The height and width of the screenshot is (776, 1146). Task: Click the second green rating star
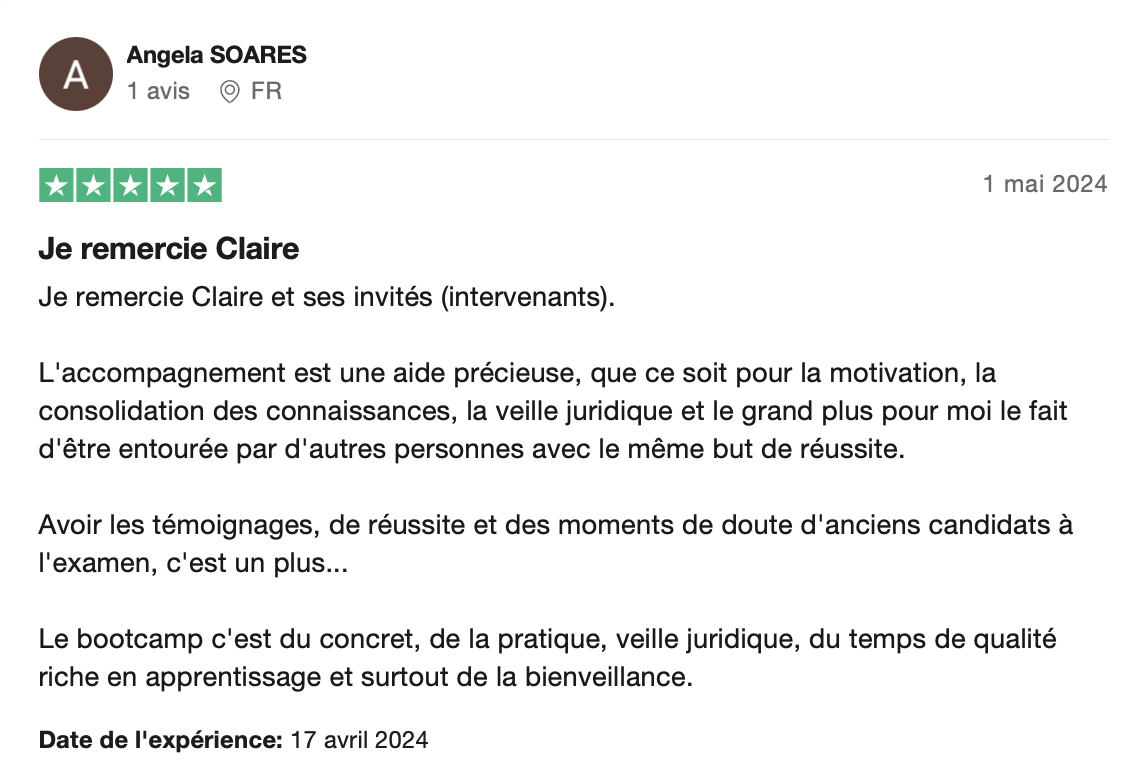[x=93, y=186]
